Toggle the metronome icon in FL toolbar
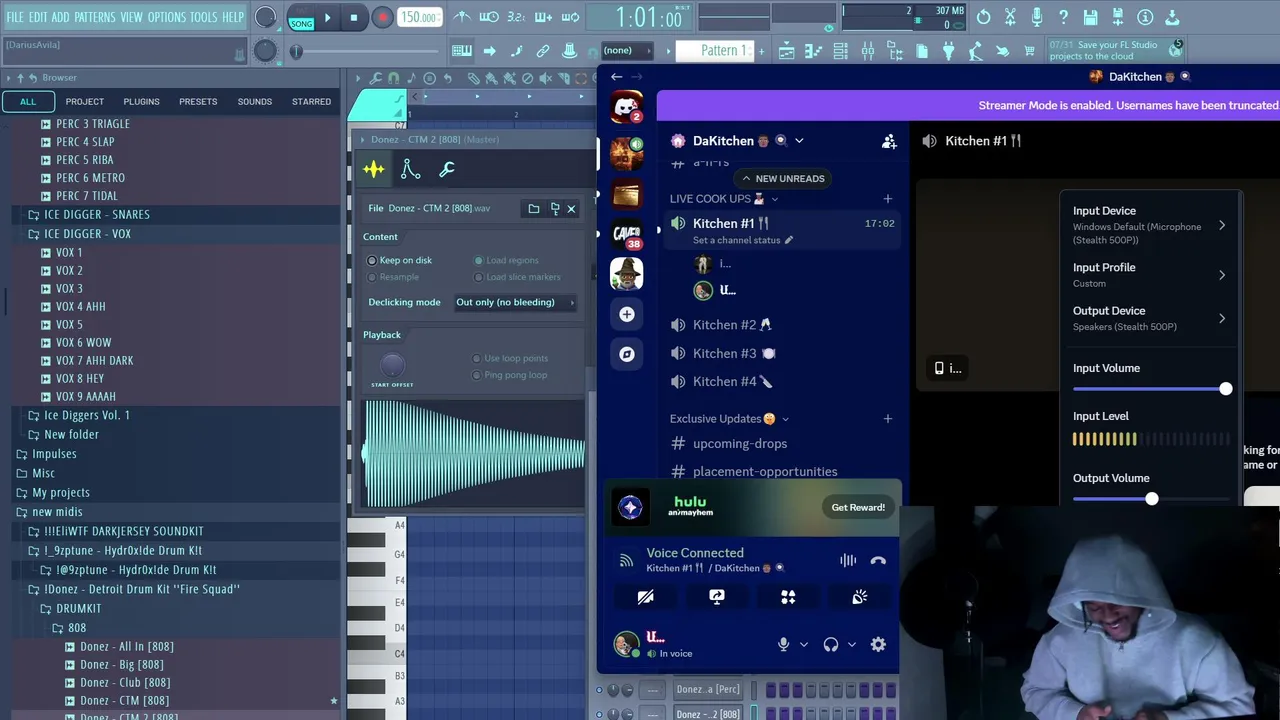 pos(462,17)
